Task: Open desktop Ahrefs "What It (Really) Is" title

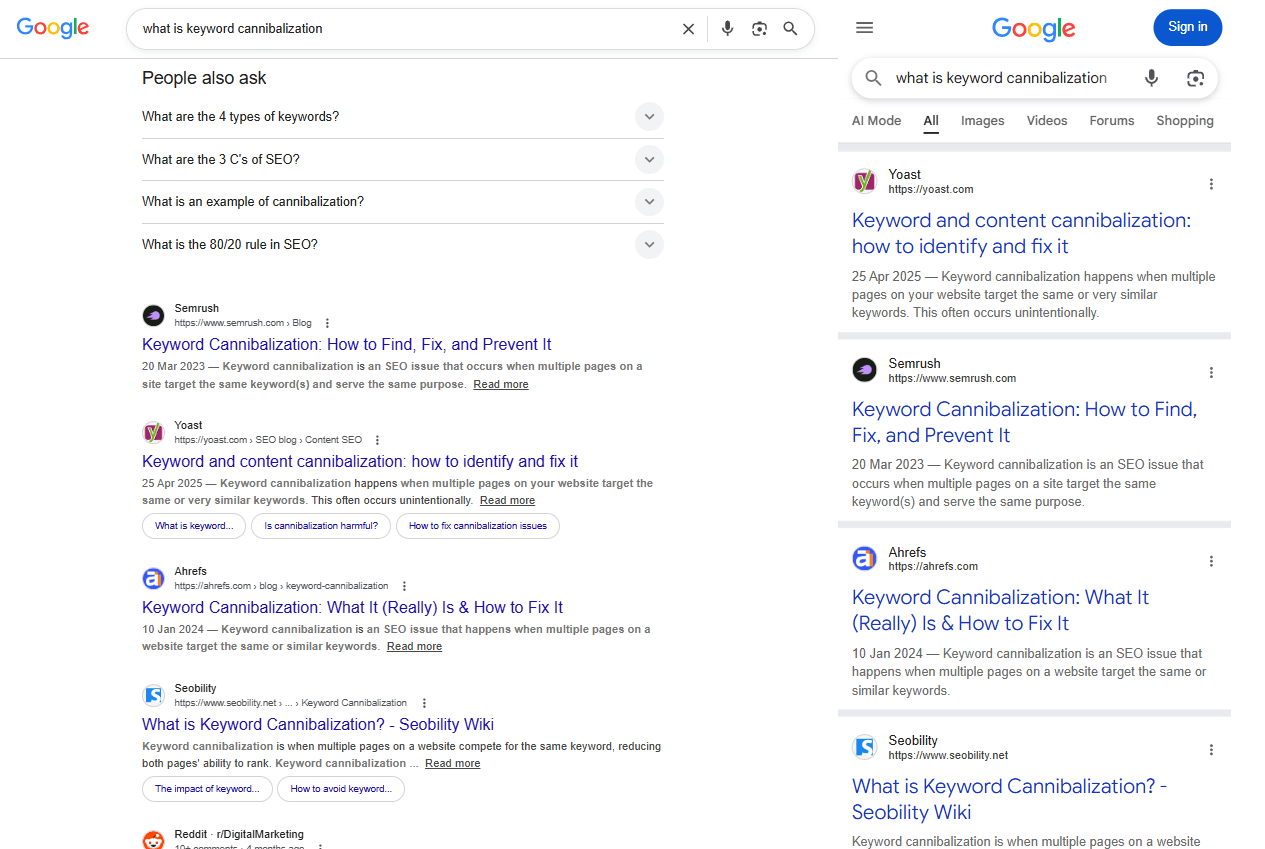Action: (352, 607)
